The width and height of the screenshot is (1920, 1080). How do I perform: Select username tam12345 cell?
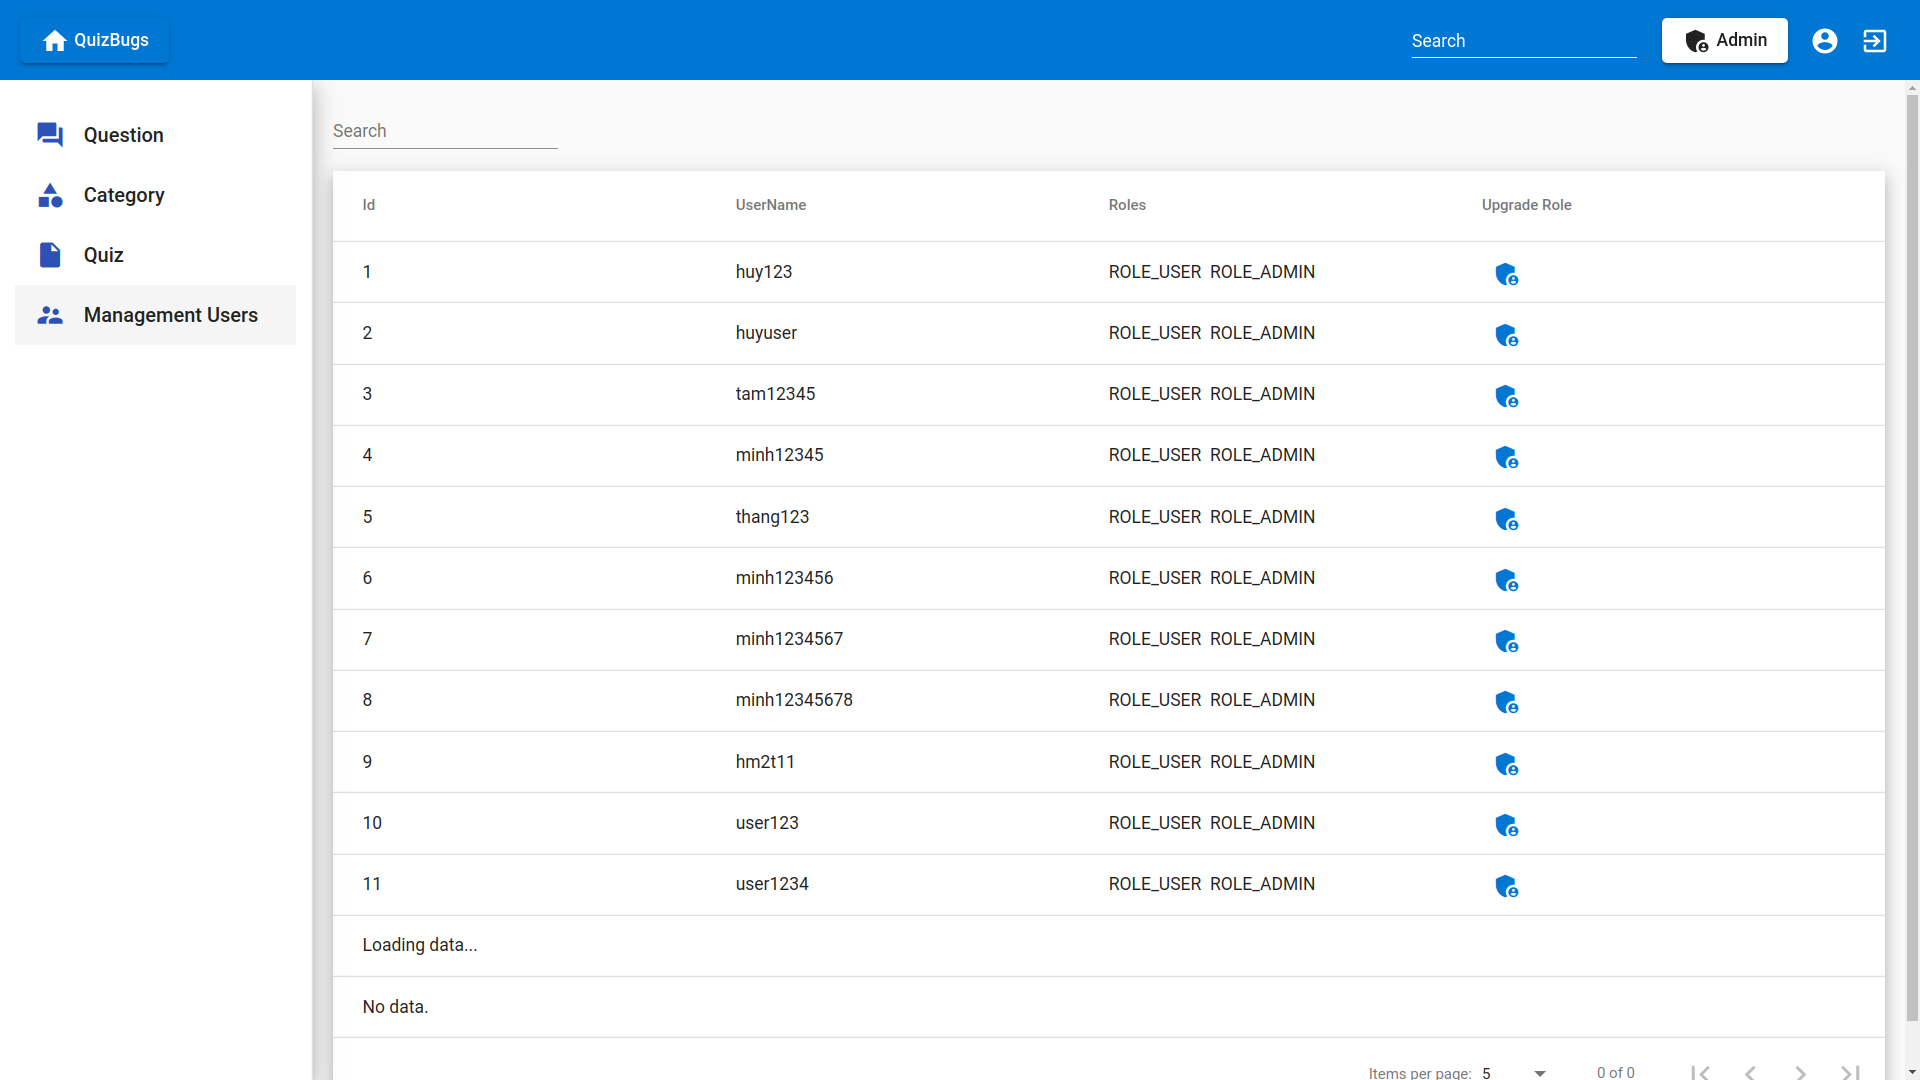776,394
